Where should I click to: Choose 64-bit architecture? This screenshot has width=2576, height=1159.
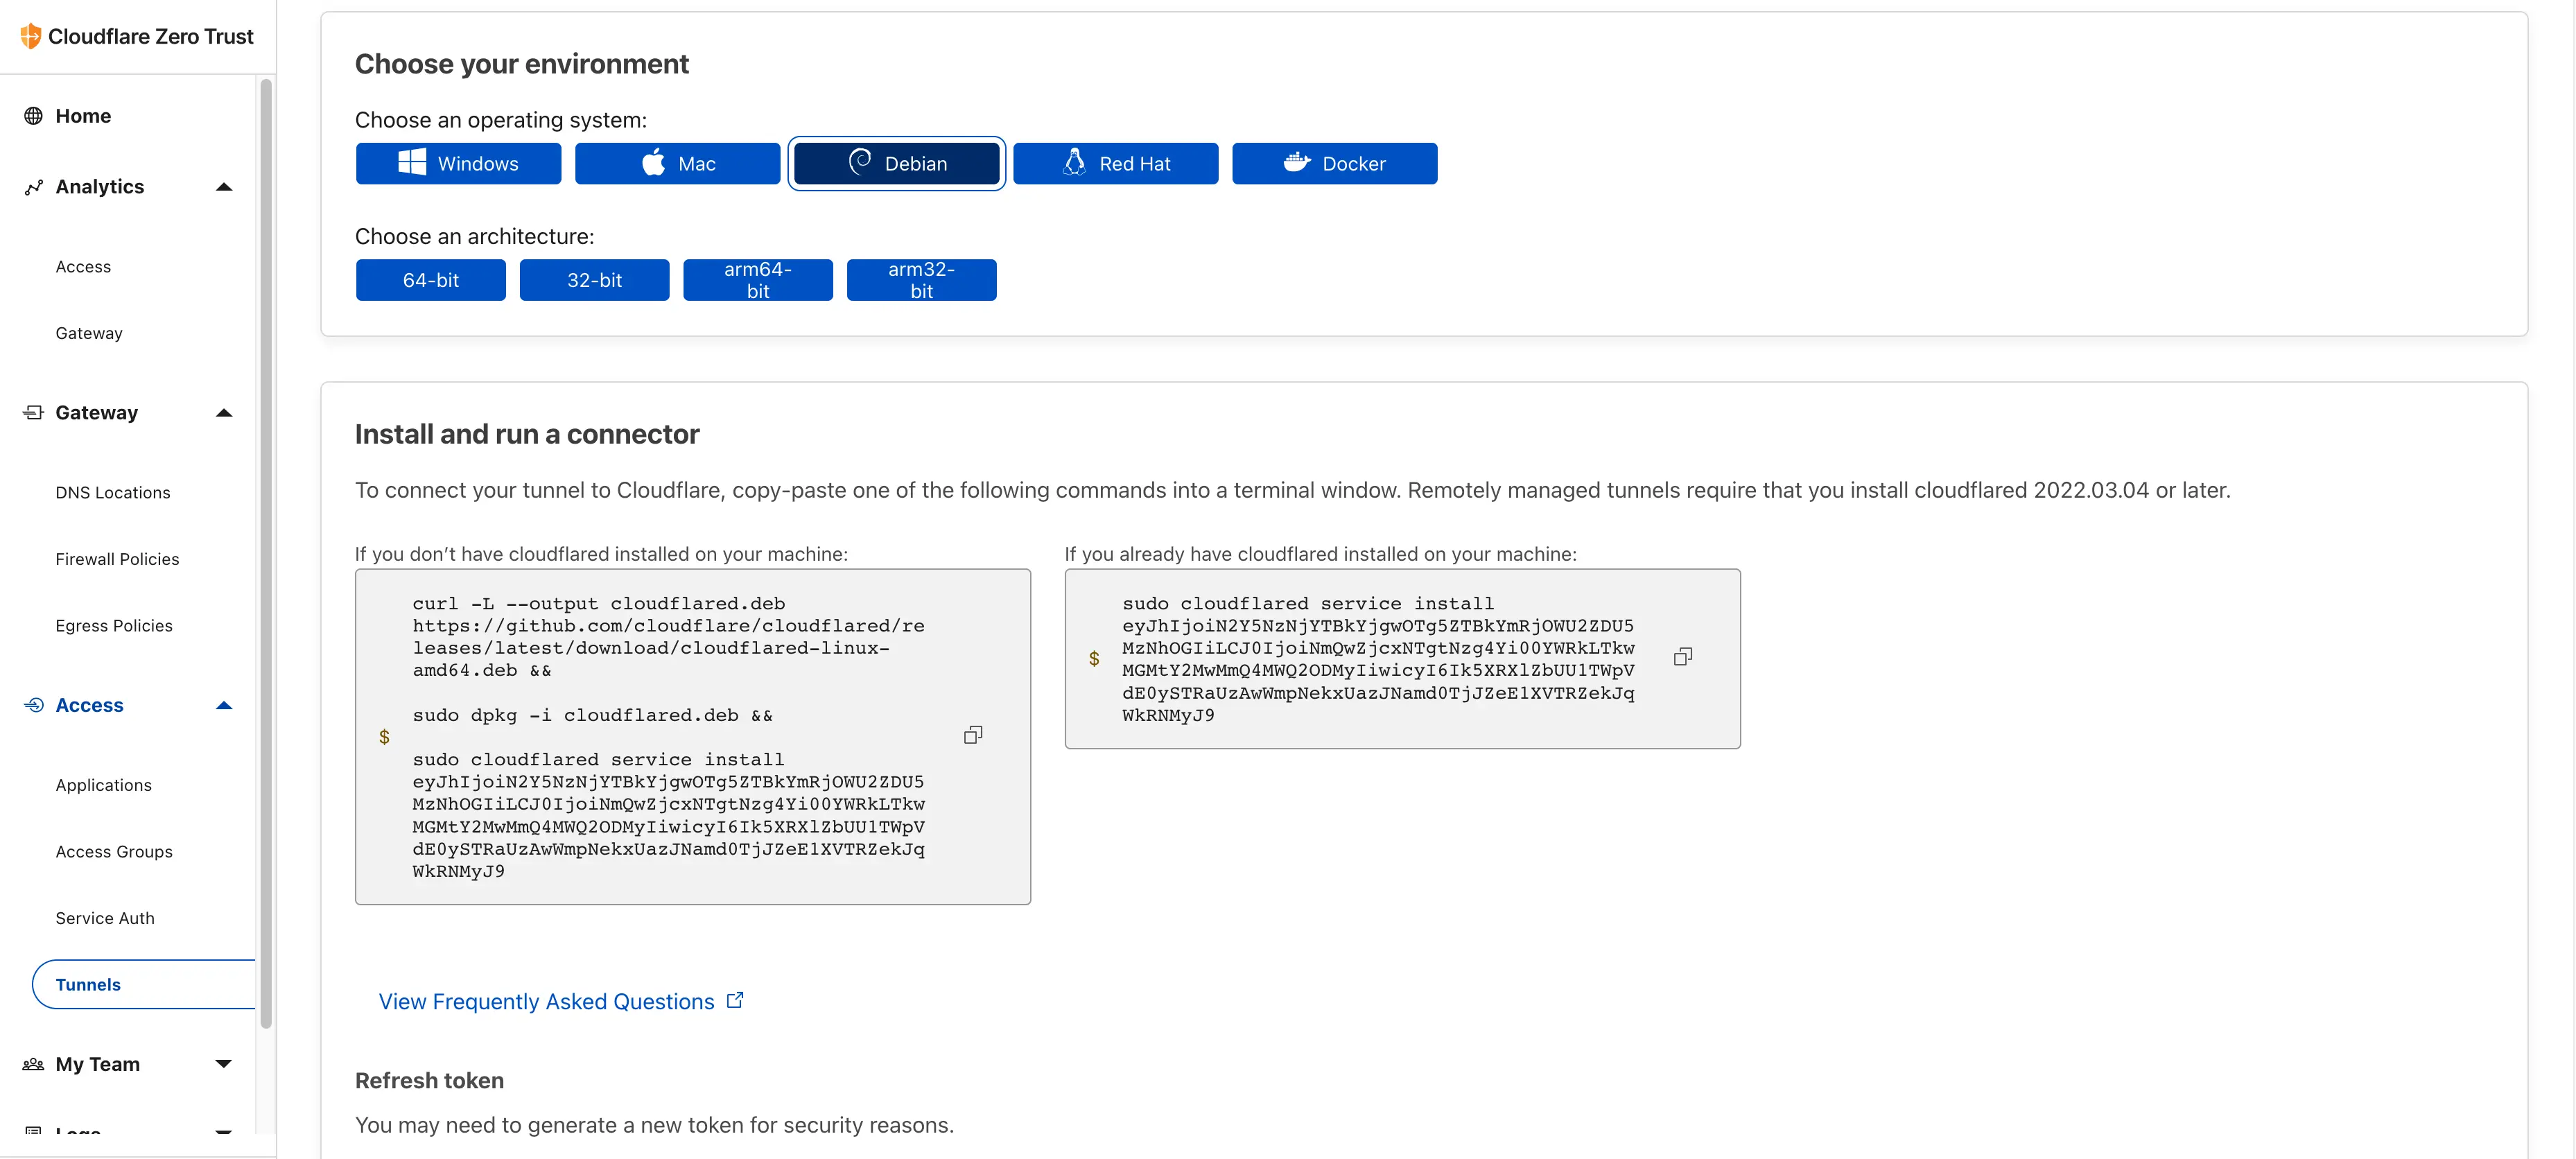tap(431, 280)
